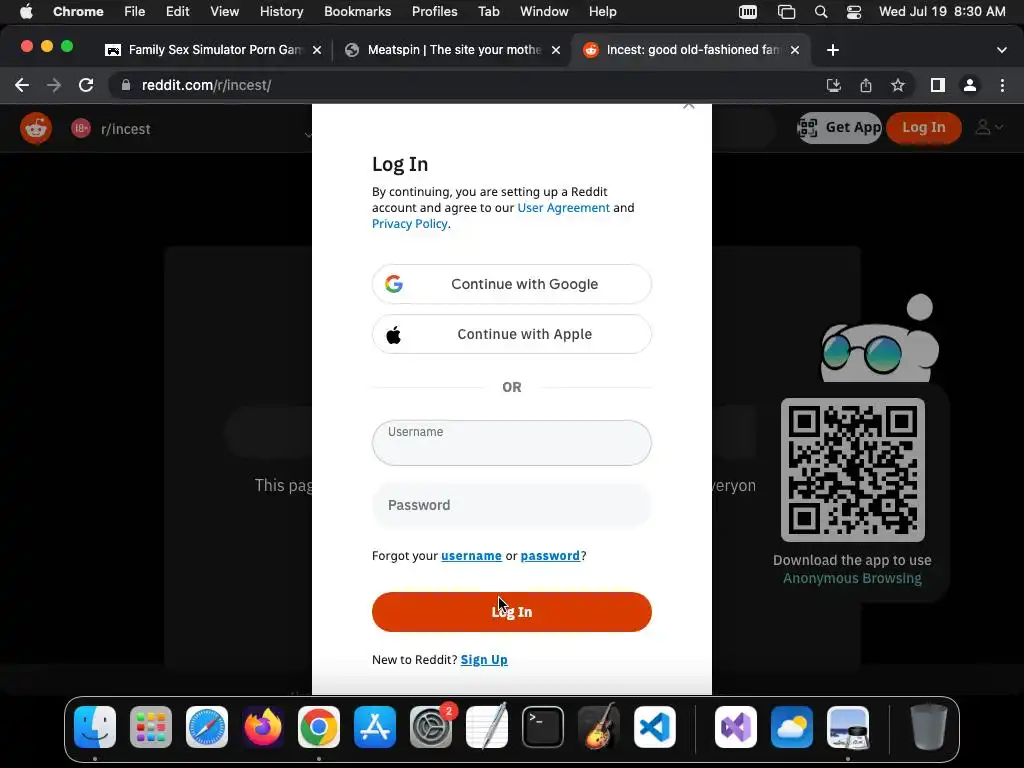The image size is (1024, 768).
Task: Open Launchpad from the dock
Action: pos(151,727)
